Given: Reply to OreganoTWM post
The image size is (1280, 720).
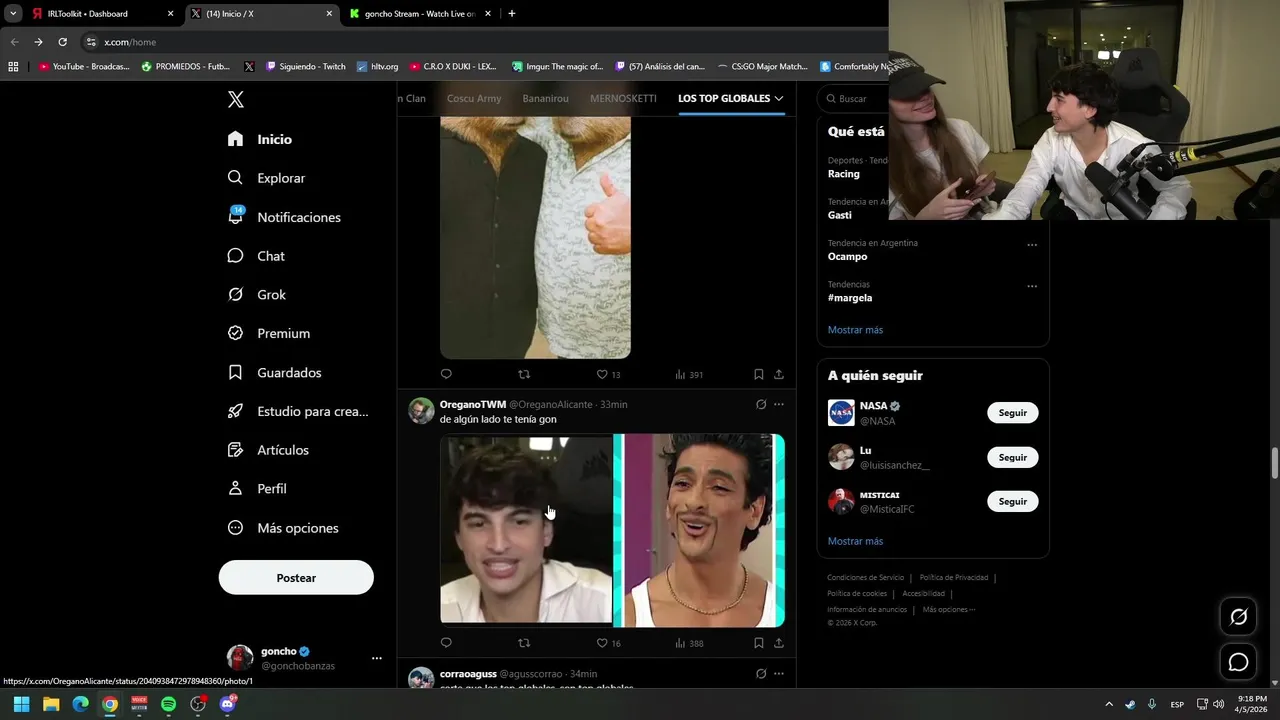Looking at the screenshot, I should coord(446,643).
